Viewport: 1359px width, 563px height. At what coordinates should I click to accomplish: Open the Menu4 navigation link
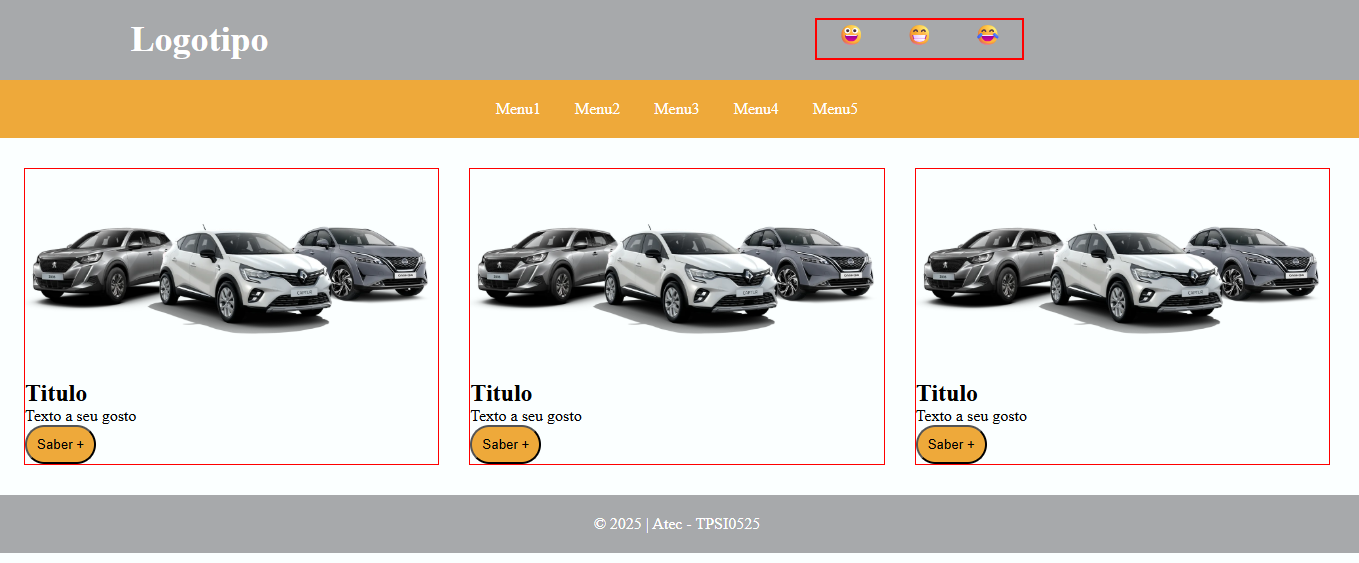point(755,109)
